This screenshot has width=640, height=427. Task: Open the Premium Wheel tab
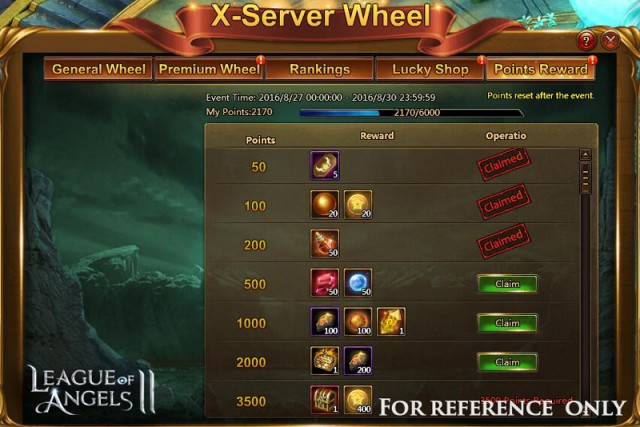point(209,69)
